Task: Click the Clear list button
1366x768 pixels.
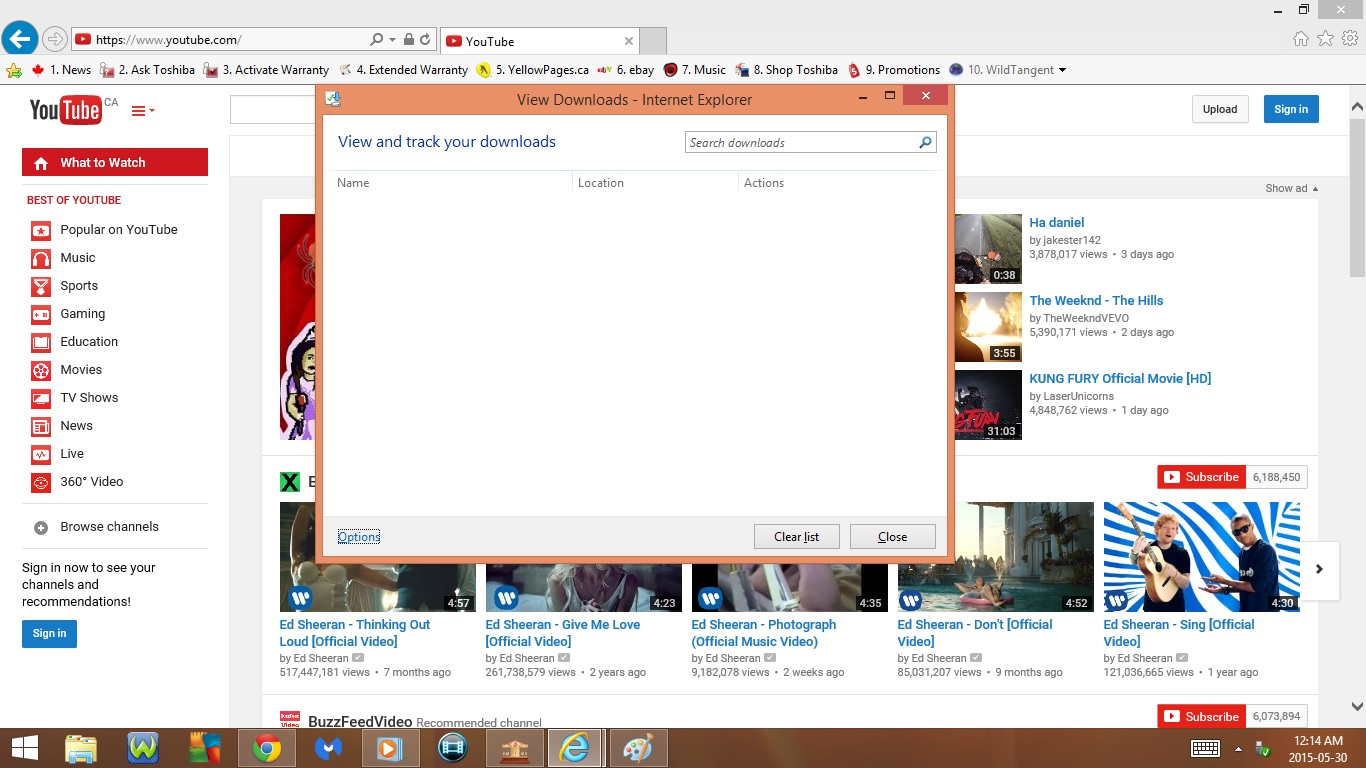Action: click(797, 537)
